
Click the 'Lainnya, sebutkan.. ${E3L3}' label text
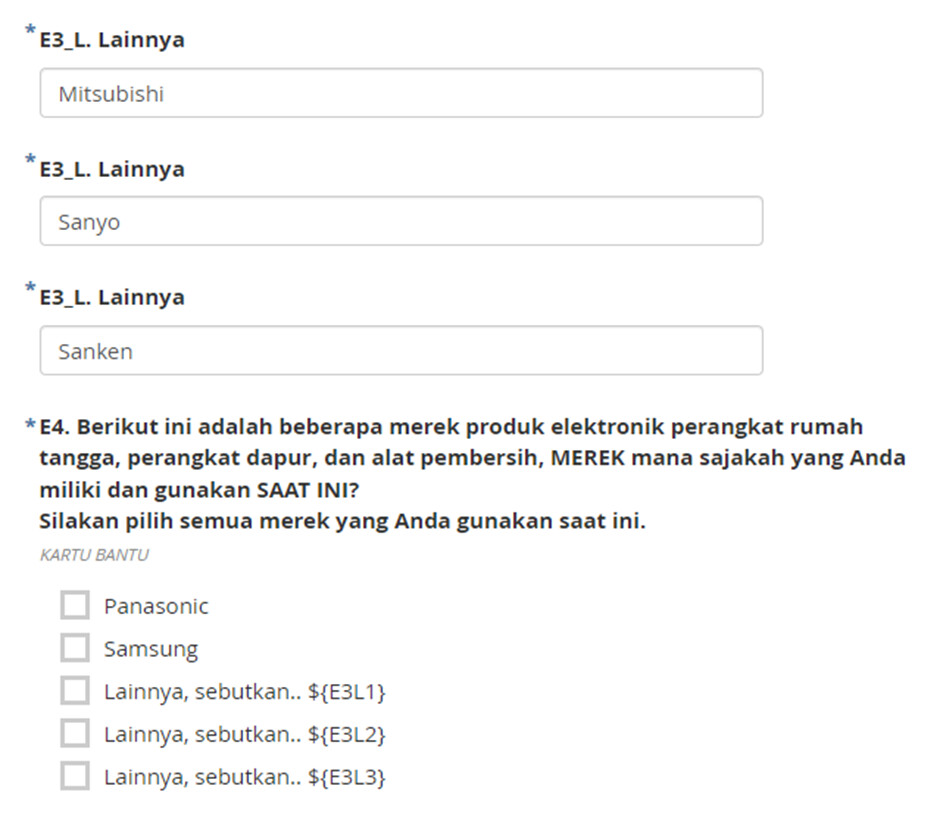pos(245,777)
